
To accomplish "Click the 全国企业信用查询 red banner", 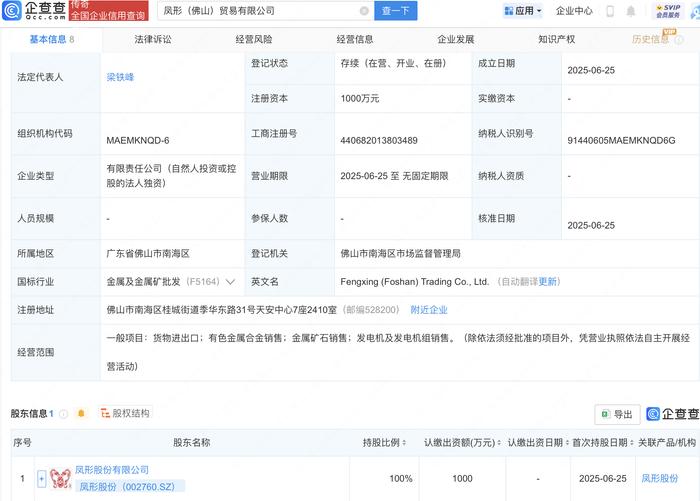I will [x=109, y=11].
